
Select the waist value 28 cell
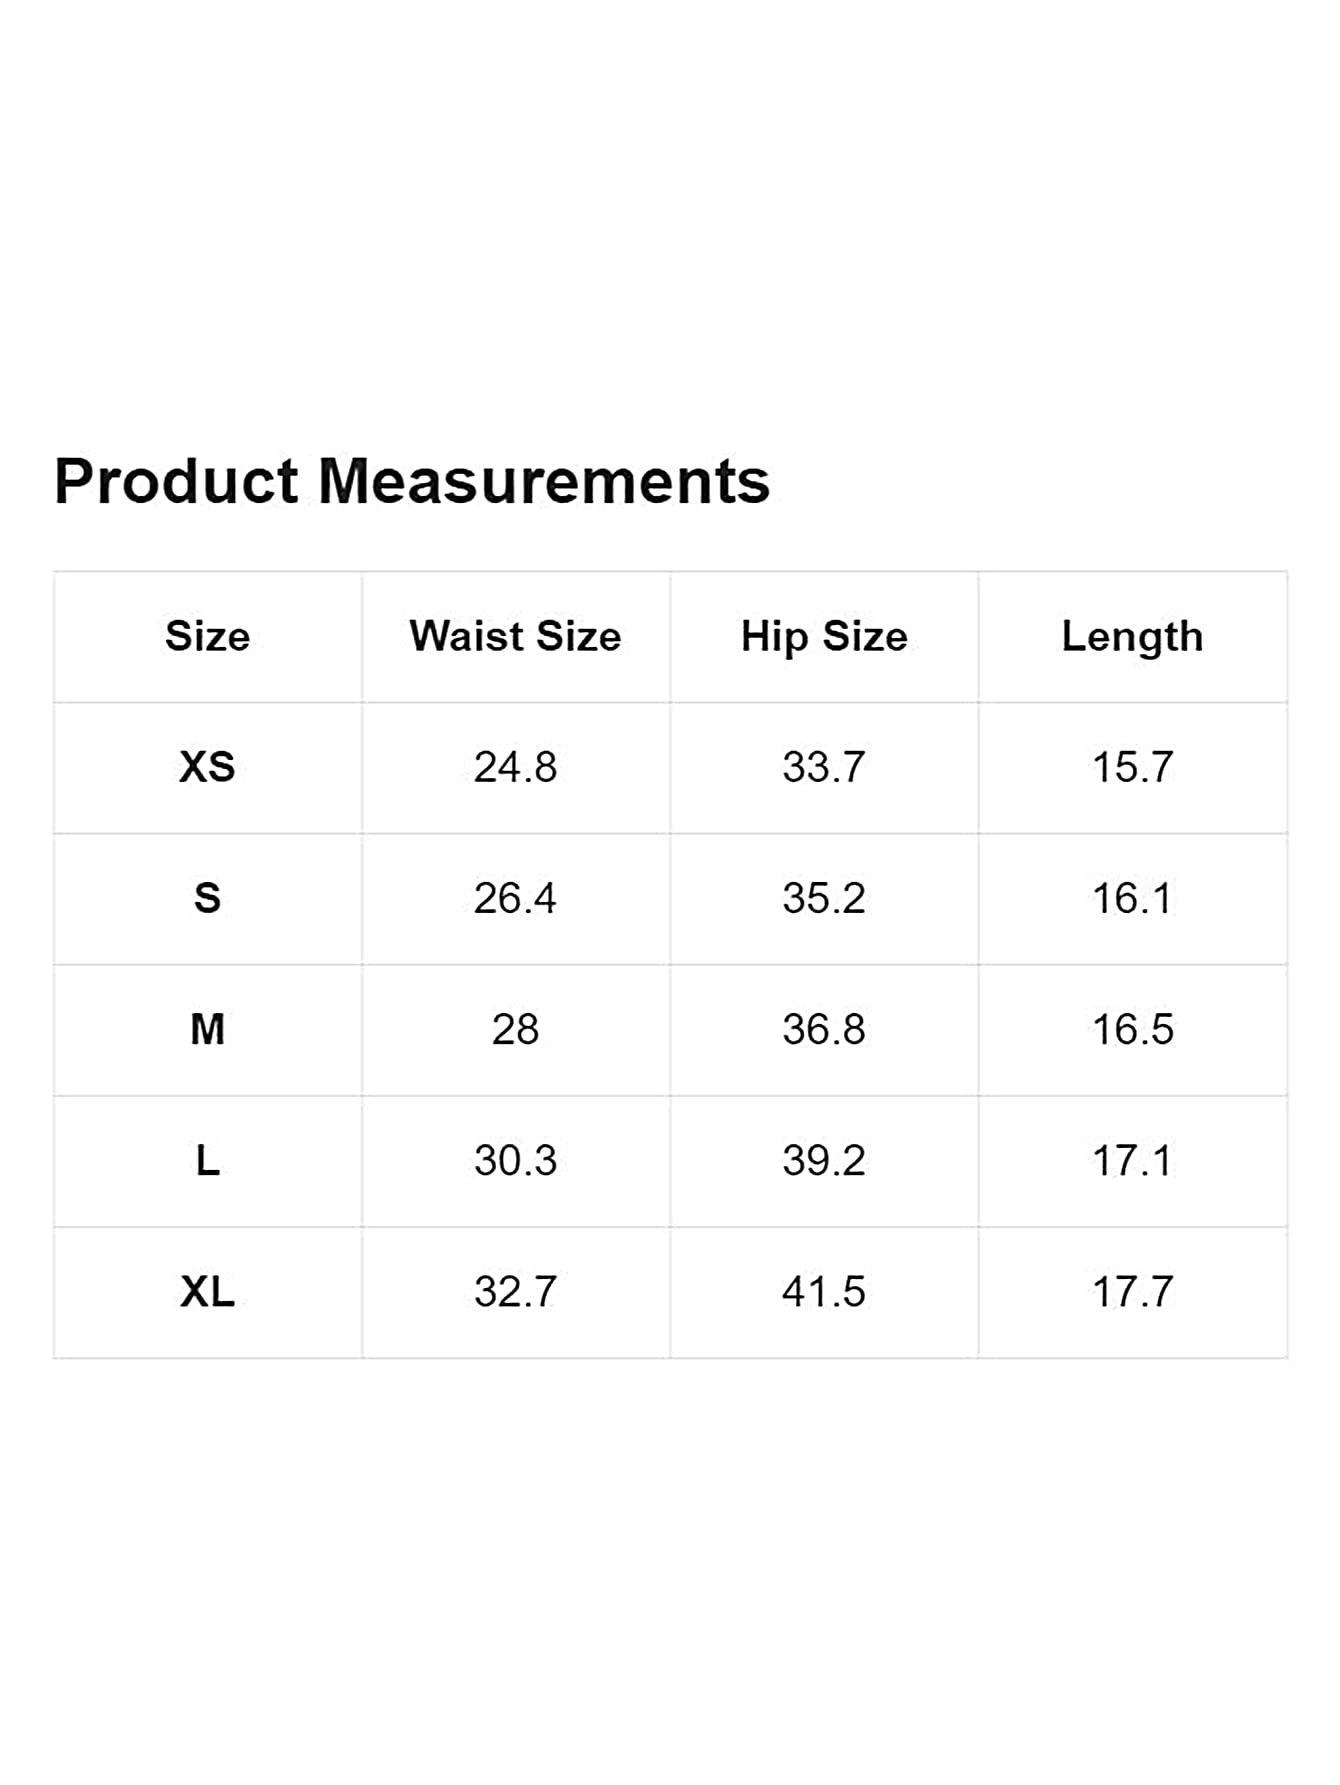pyautogui.click(x=515, y=1029)
